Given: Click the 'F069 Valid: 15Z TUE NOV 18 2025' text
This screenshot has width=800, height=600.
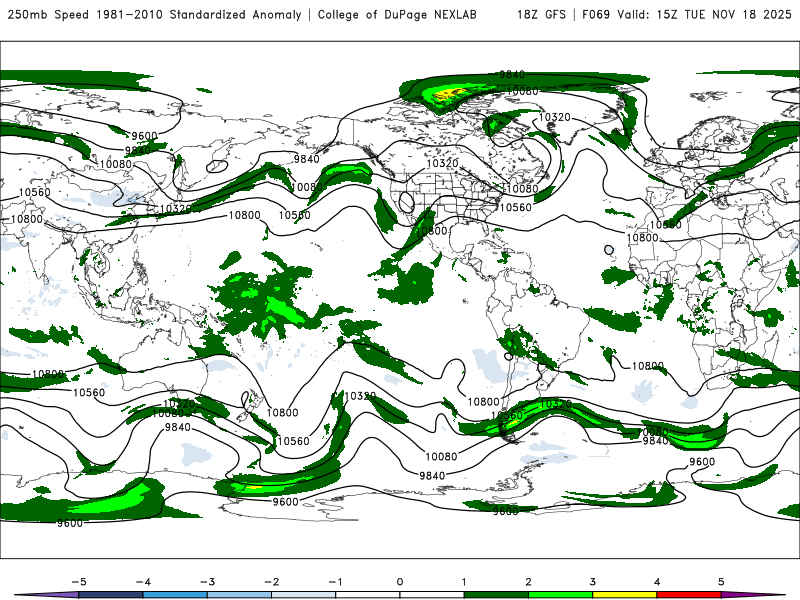Looking at the screenshot, I should pos(687,14).
